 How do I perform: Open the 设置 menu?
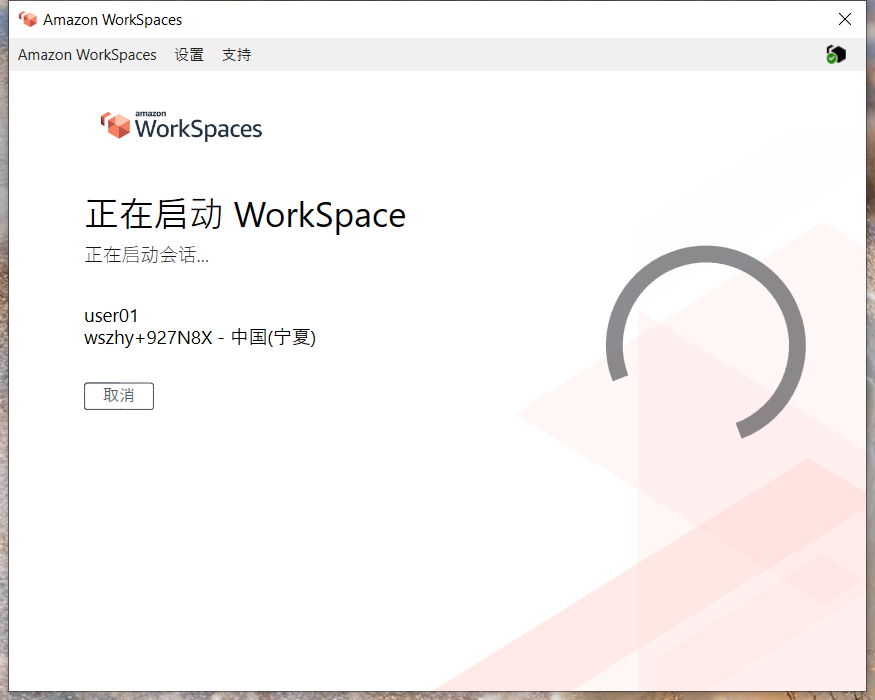[189, 55]
